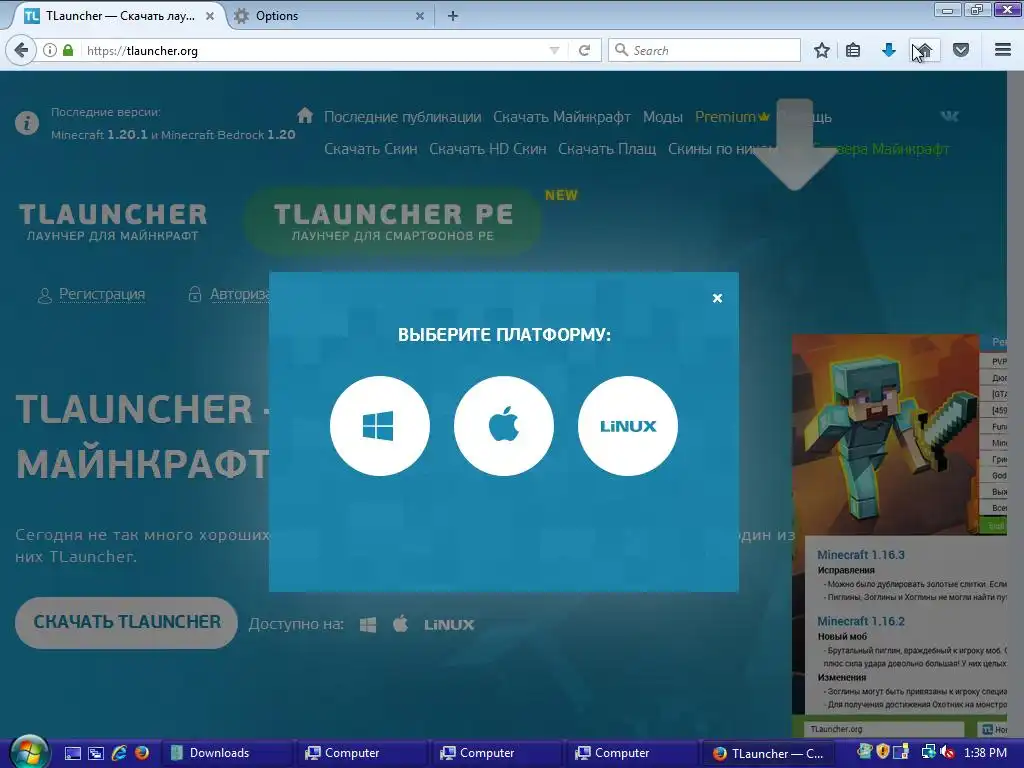This screenshot has height=768, width=1024.
Task: Show site information icon in address bar
Action: click(50, 50)
